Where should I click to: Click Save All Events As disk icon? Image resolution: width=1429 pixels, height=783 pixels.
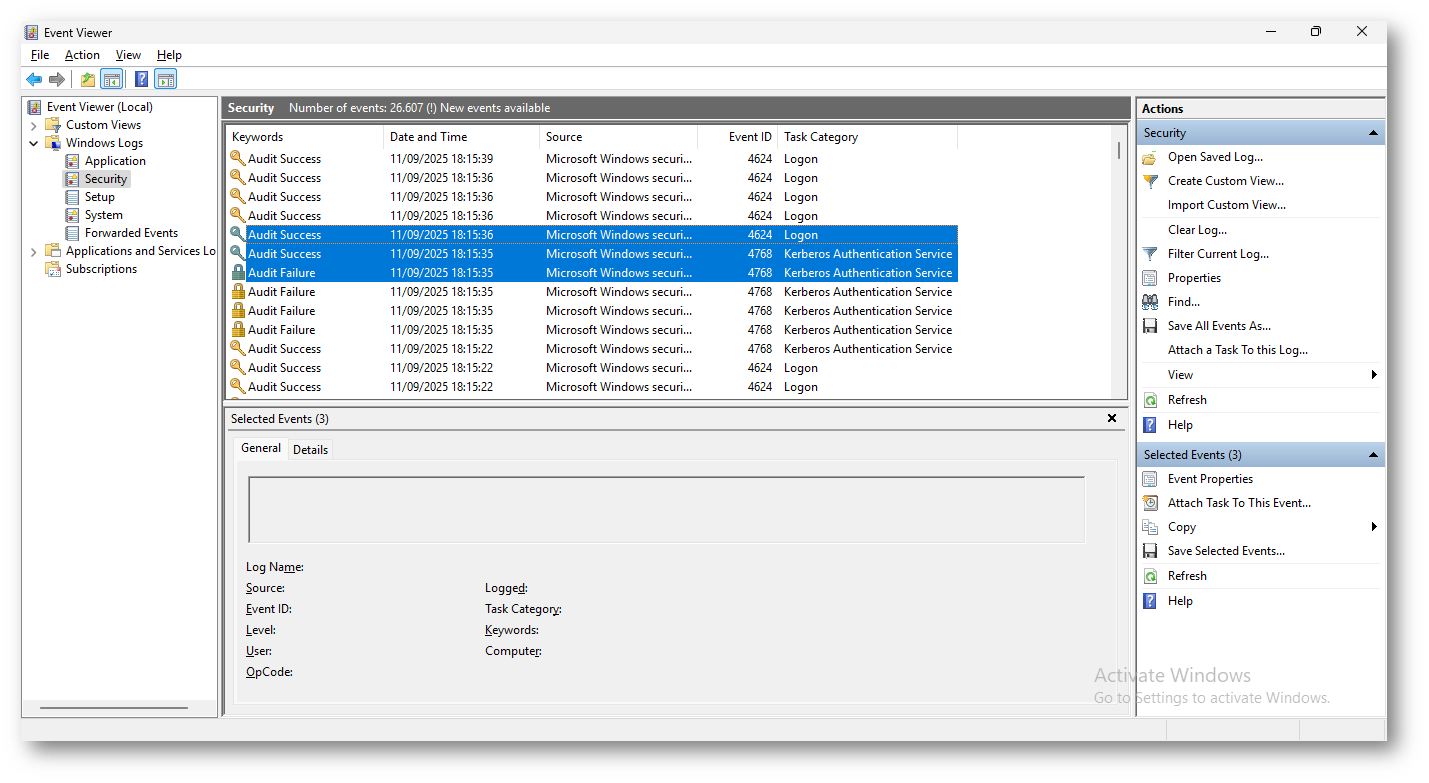pyautogui.click(x=1150, y=326)
